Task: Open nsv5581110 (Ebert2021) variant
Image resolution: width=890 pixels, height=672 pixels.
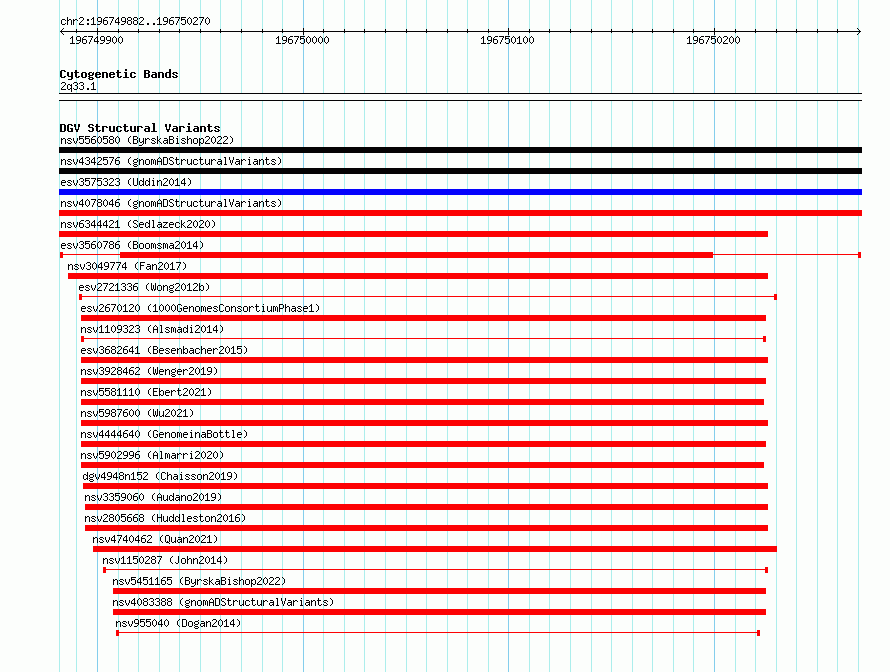Action: tap(146, 392)
